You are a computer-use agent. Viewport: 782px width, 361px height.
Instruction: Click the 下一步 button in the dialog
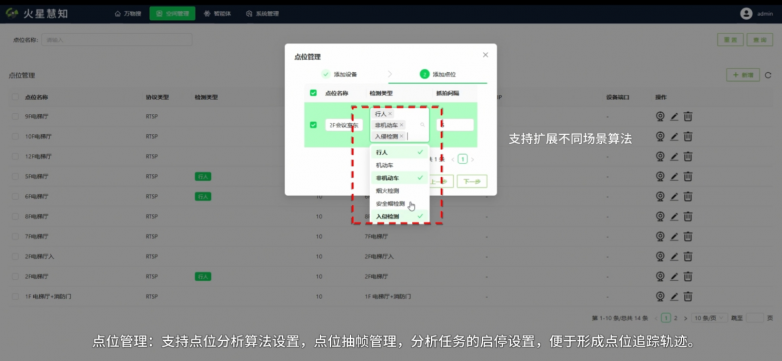pos(472,181)
